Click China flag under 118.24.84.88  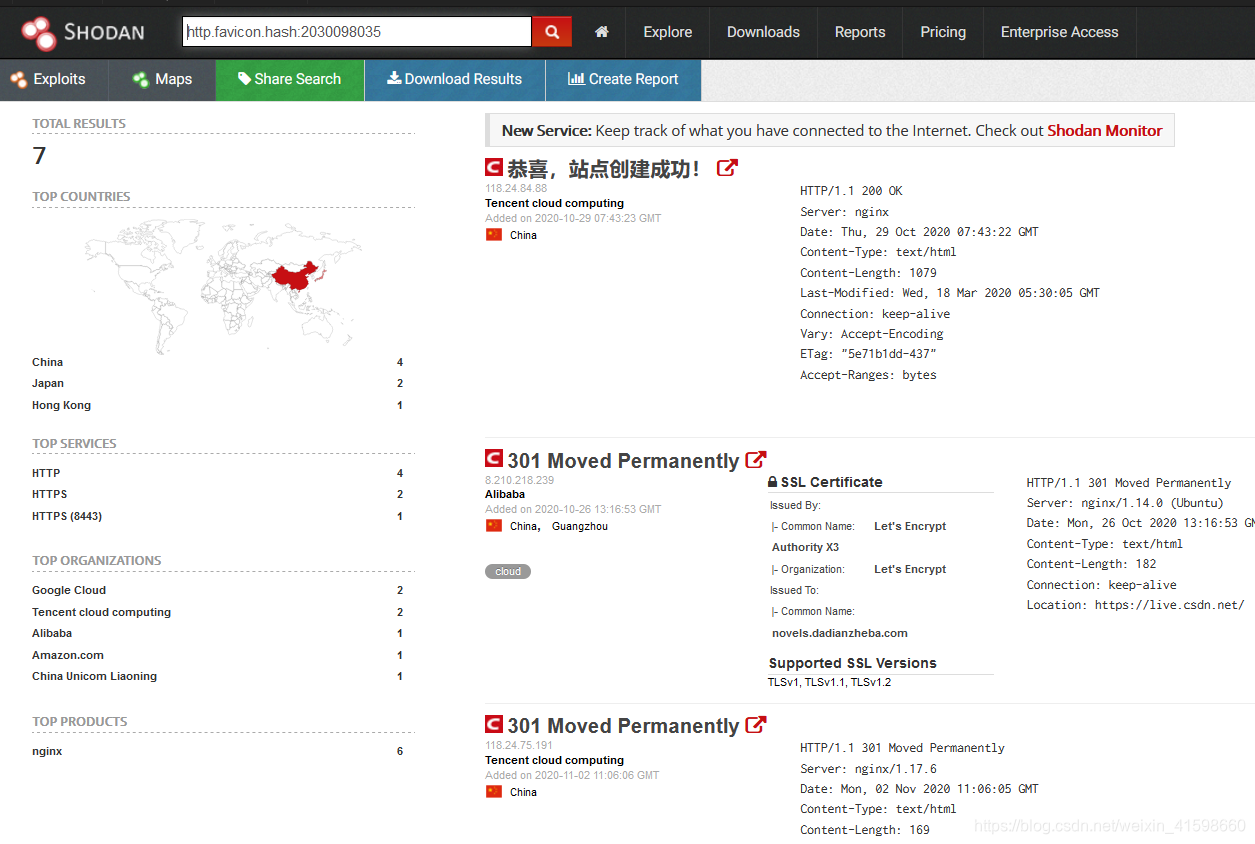pyautogui.click(x=494, y=235)
